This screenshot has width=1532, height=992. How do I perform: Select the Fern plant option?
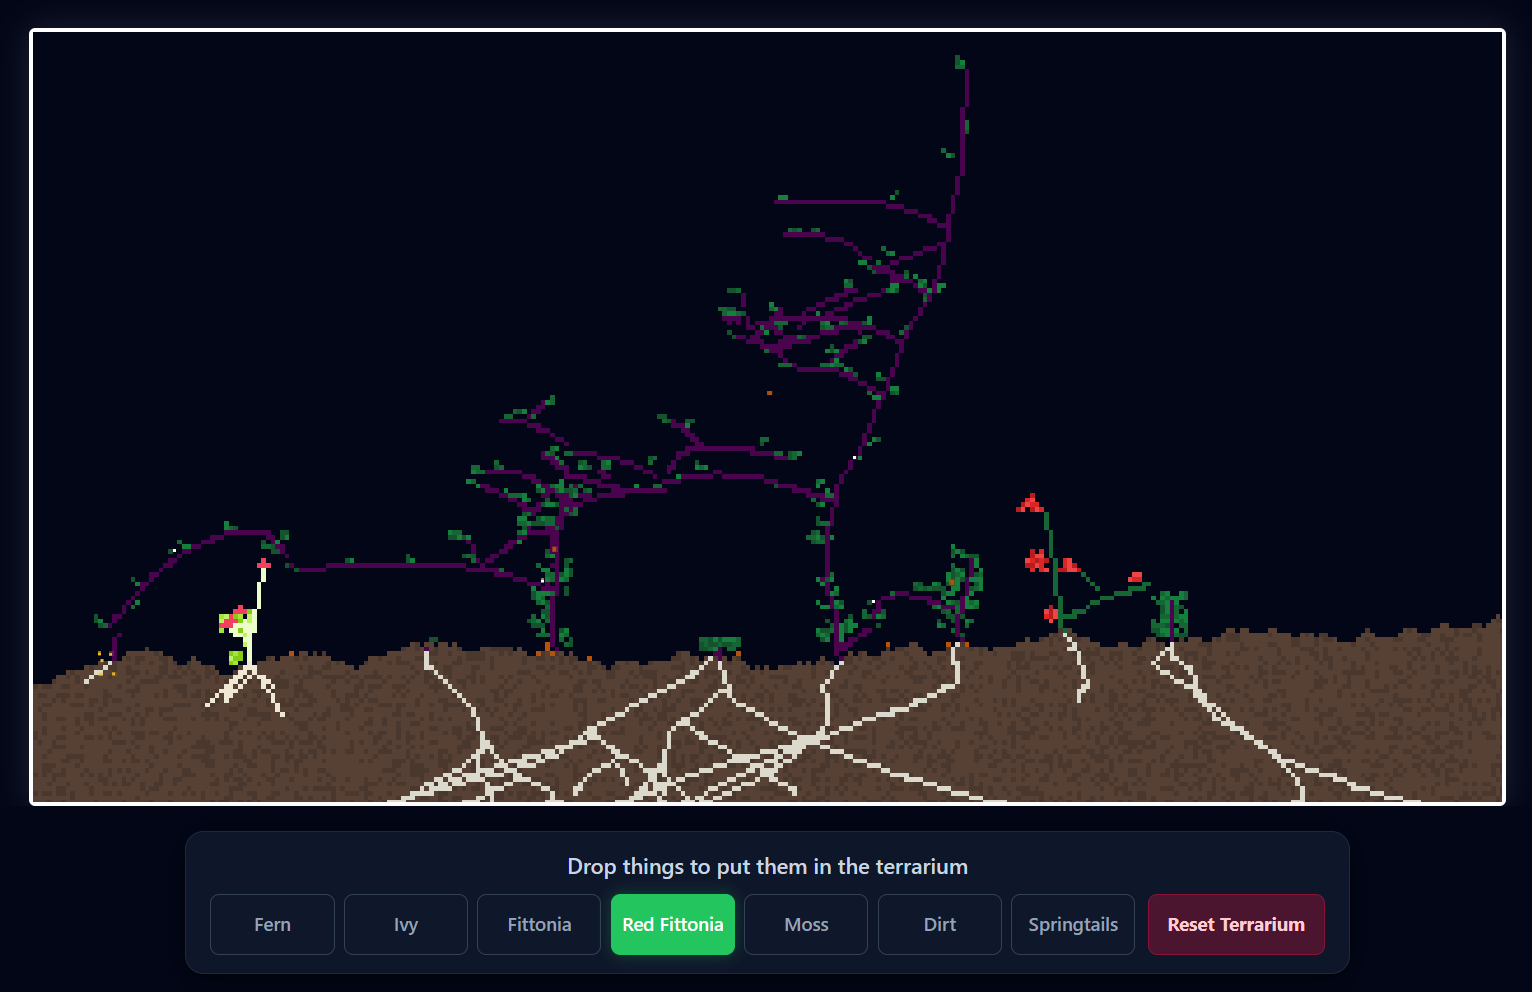[x=272, y=924]
